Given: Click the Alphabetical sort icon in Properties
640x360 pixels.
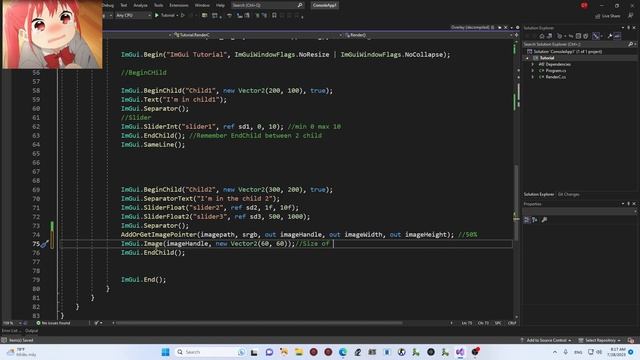Looking at the screenshot, I should point(535,220).
